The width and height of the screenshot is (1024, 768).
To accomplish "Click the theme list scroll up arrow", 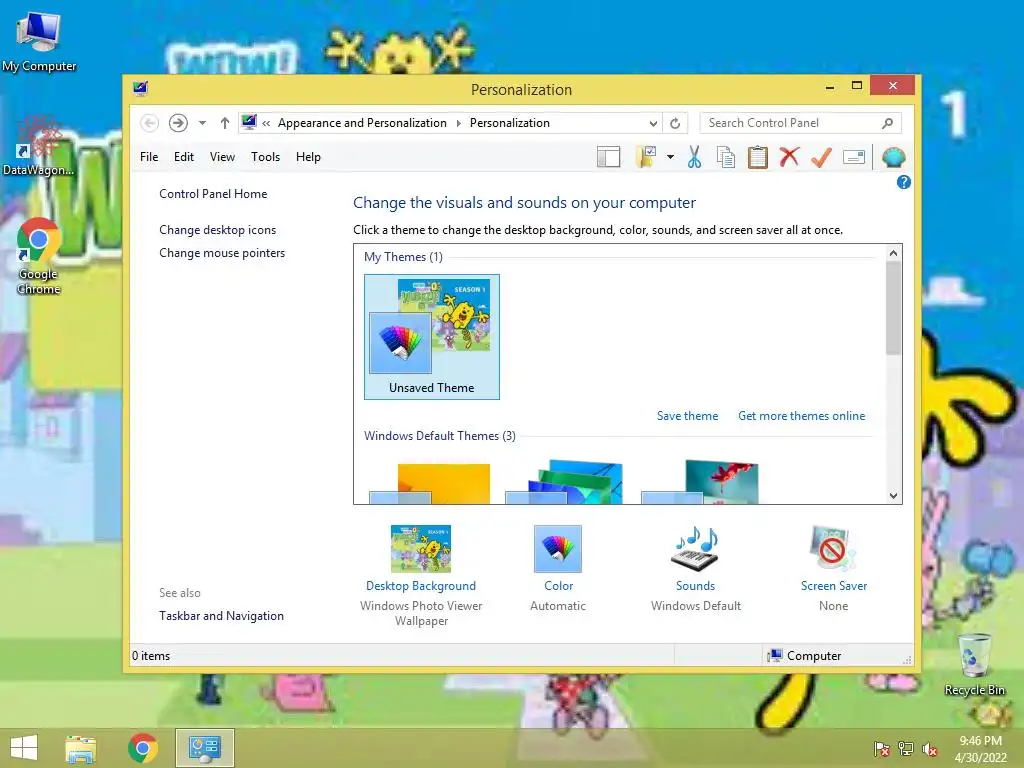I will point(893,253).
